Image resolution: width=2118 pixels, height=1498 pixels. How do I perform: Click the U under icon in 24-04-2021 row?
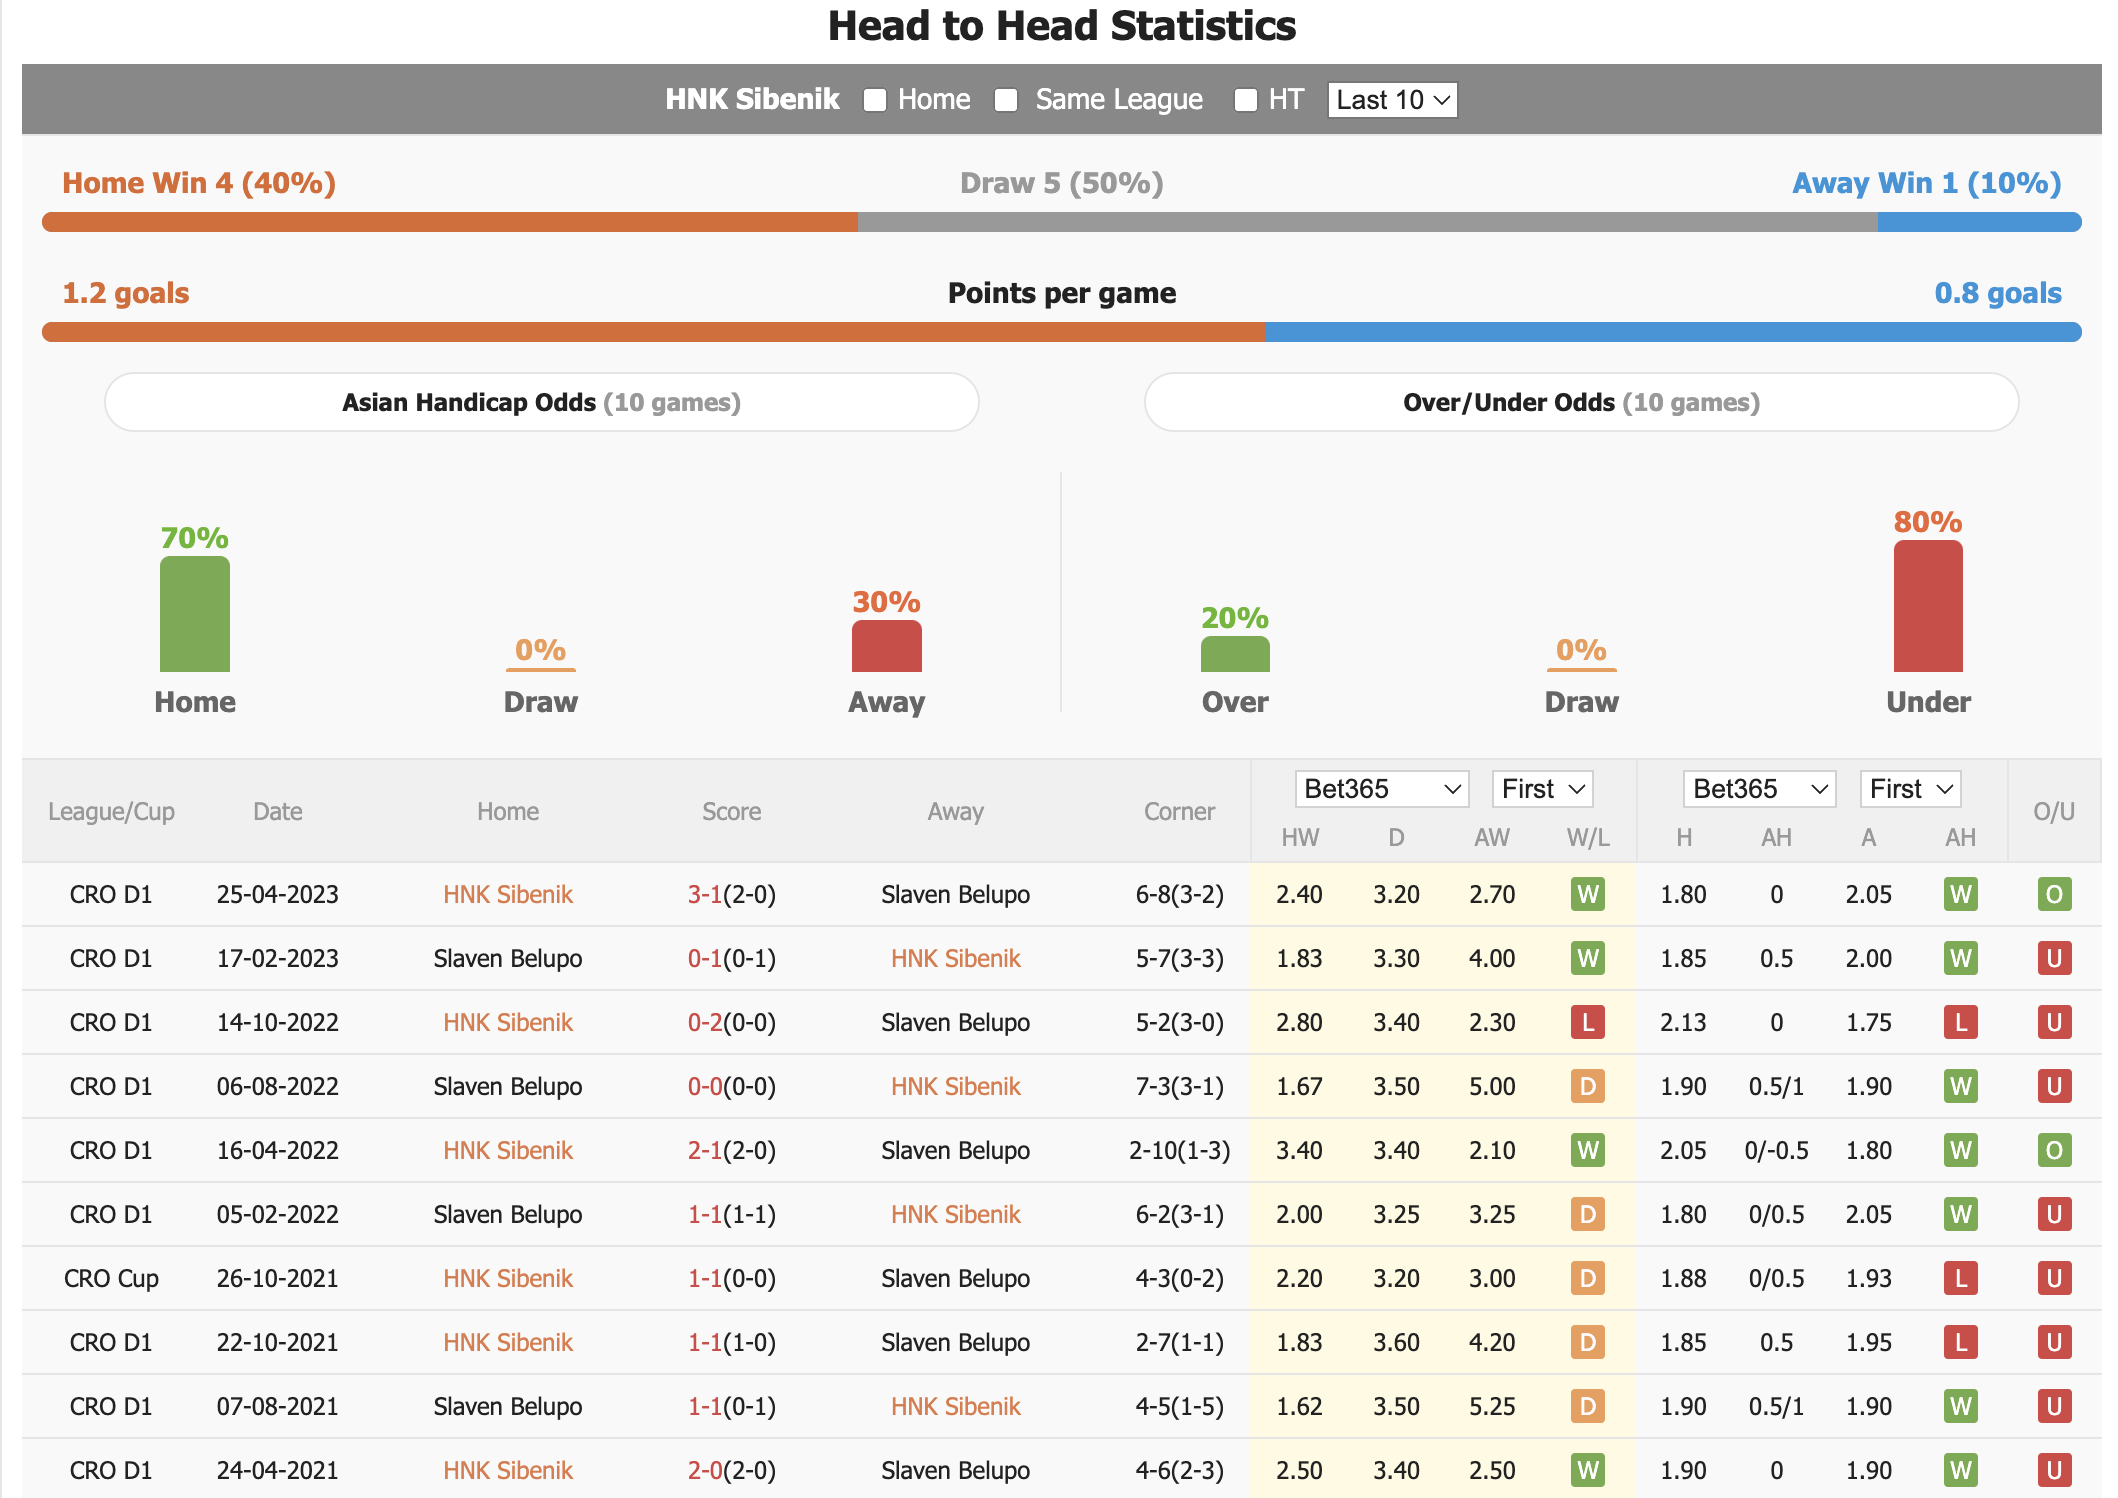(x=2054, y=1470)
